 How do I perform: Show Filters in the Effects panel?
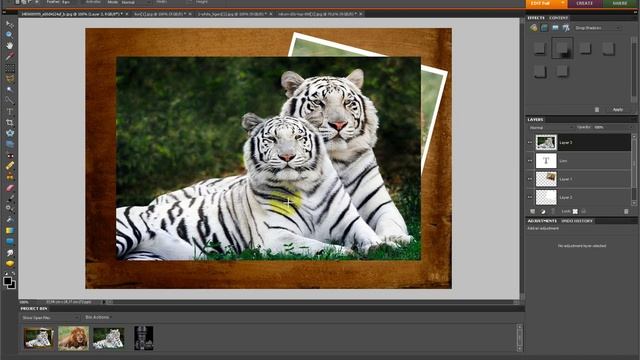pyautogui.click(x=533, y=28)
